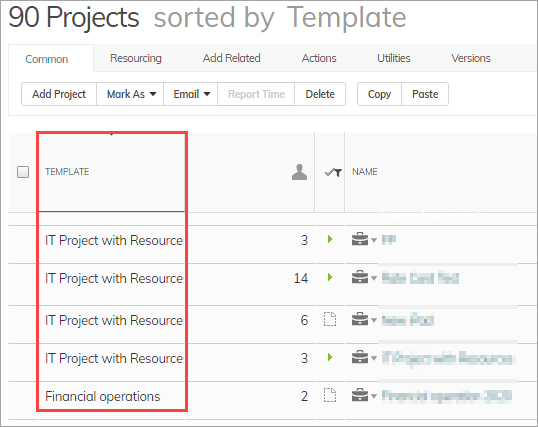Expand arrow beside briefcase in second row
Viewport: 538px width, 427px height.
pos(374,278)
